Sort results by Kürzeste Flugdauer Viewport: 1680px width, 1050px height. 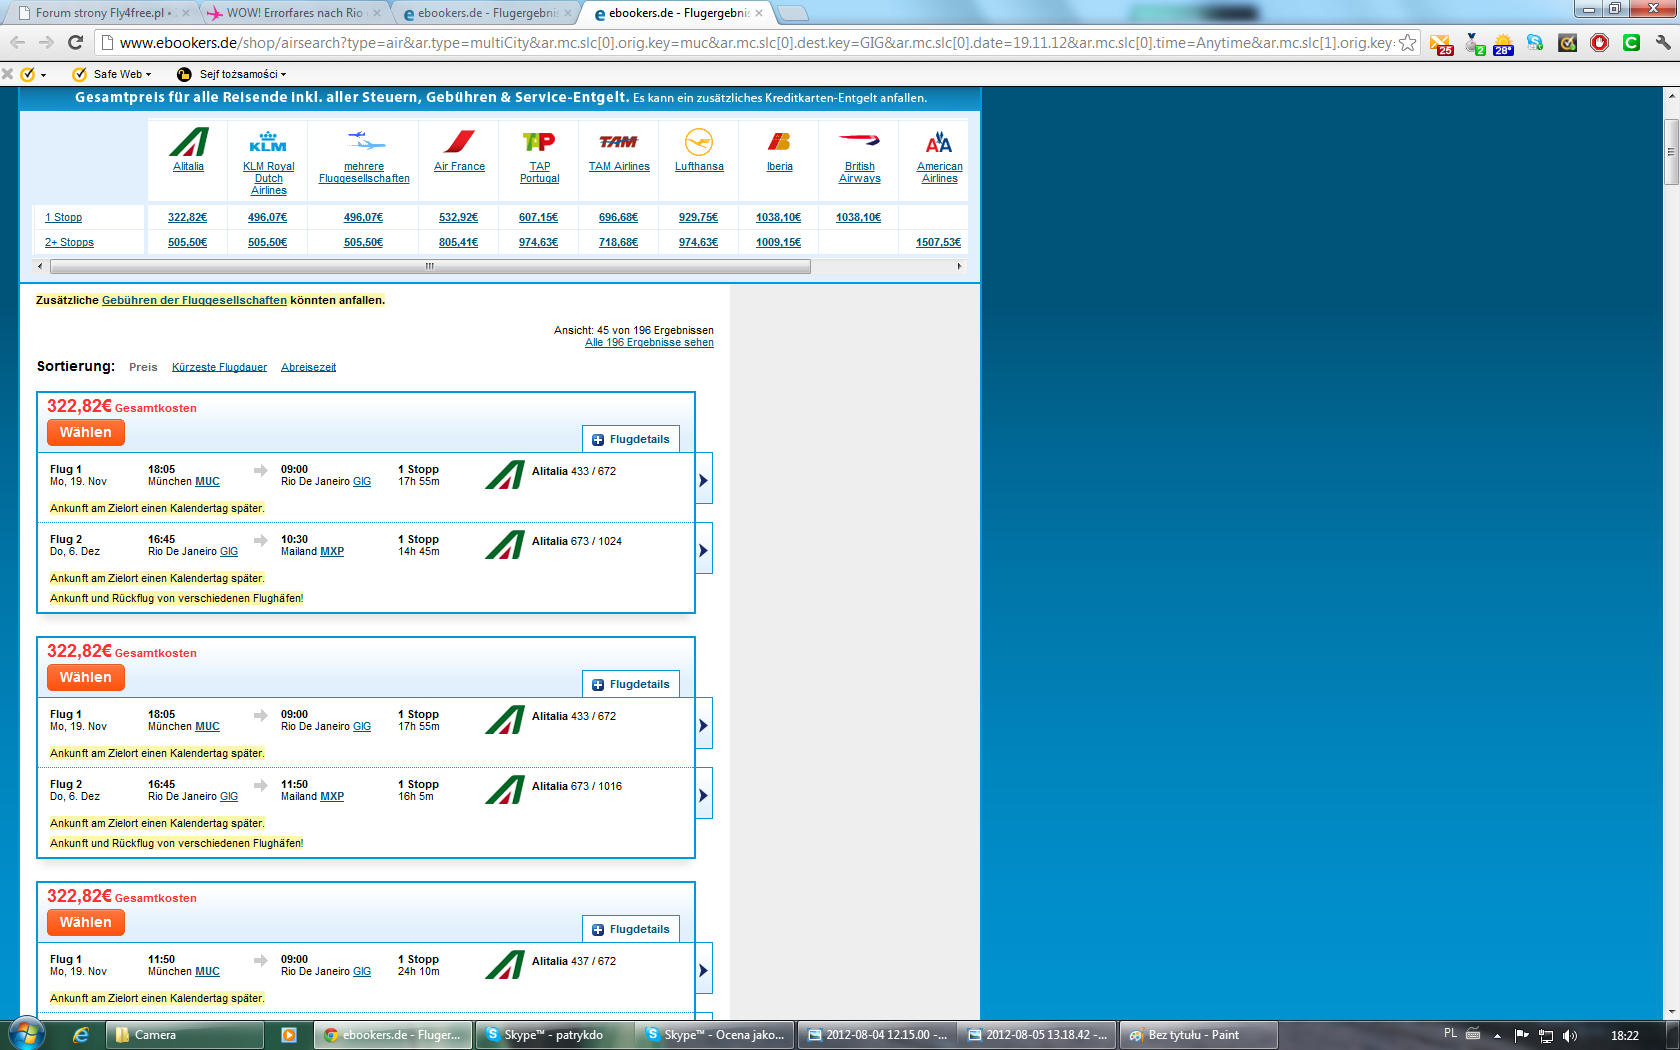(x=219, y=367)
